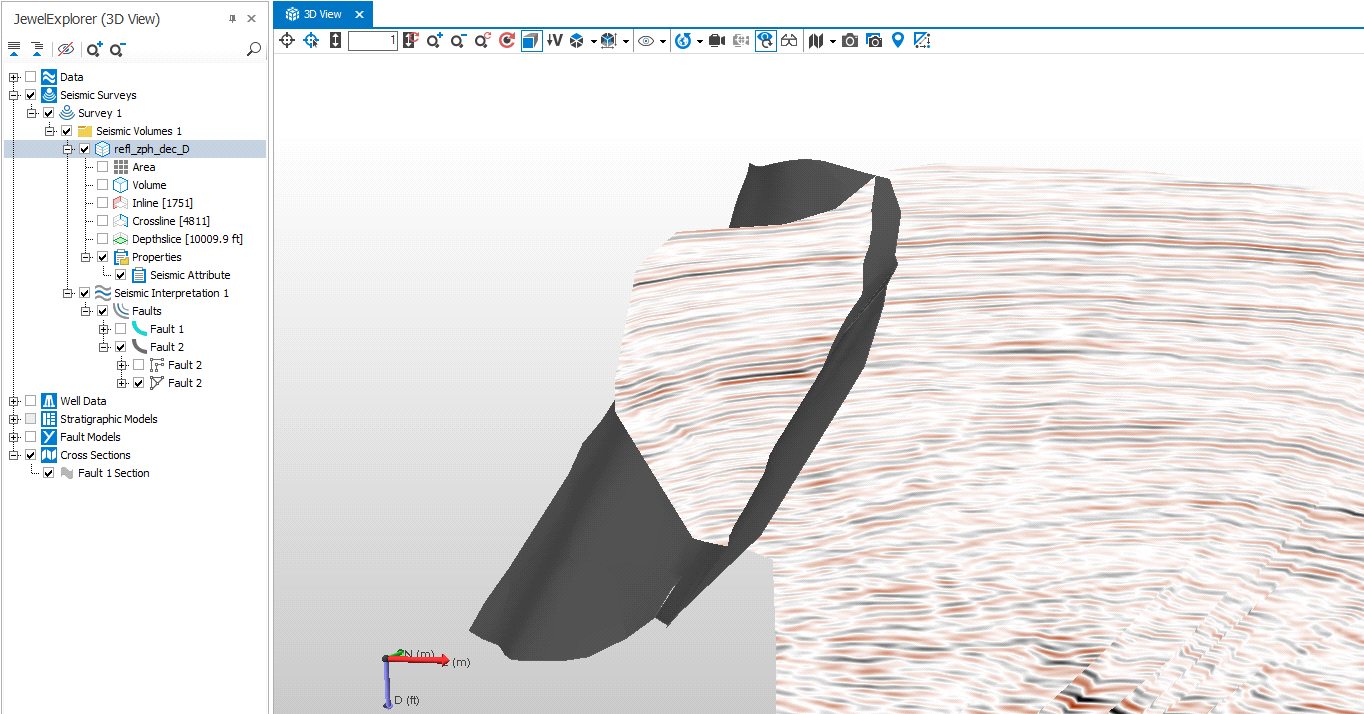Pin the JewelExplorer panel
Screen dimensions: 1364x714
[x=232, y=19]
